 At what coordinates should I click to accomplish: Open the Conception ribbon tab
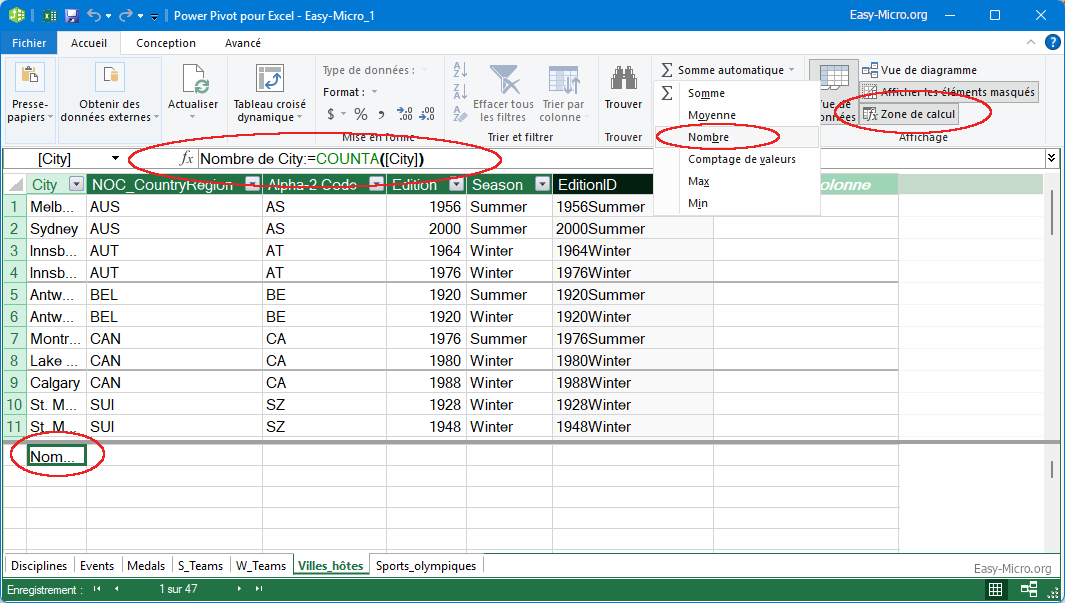click(166, 43)
